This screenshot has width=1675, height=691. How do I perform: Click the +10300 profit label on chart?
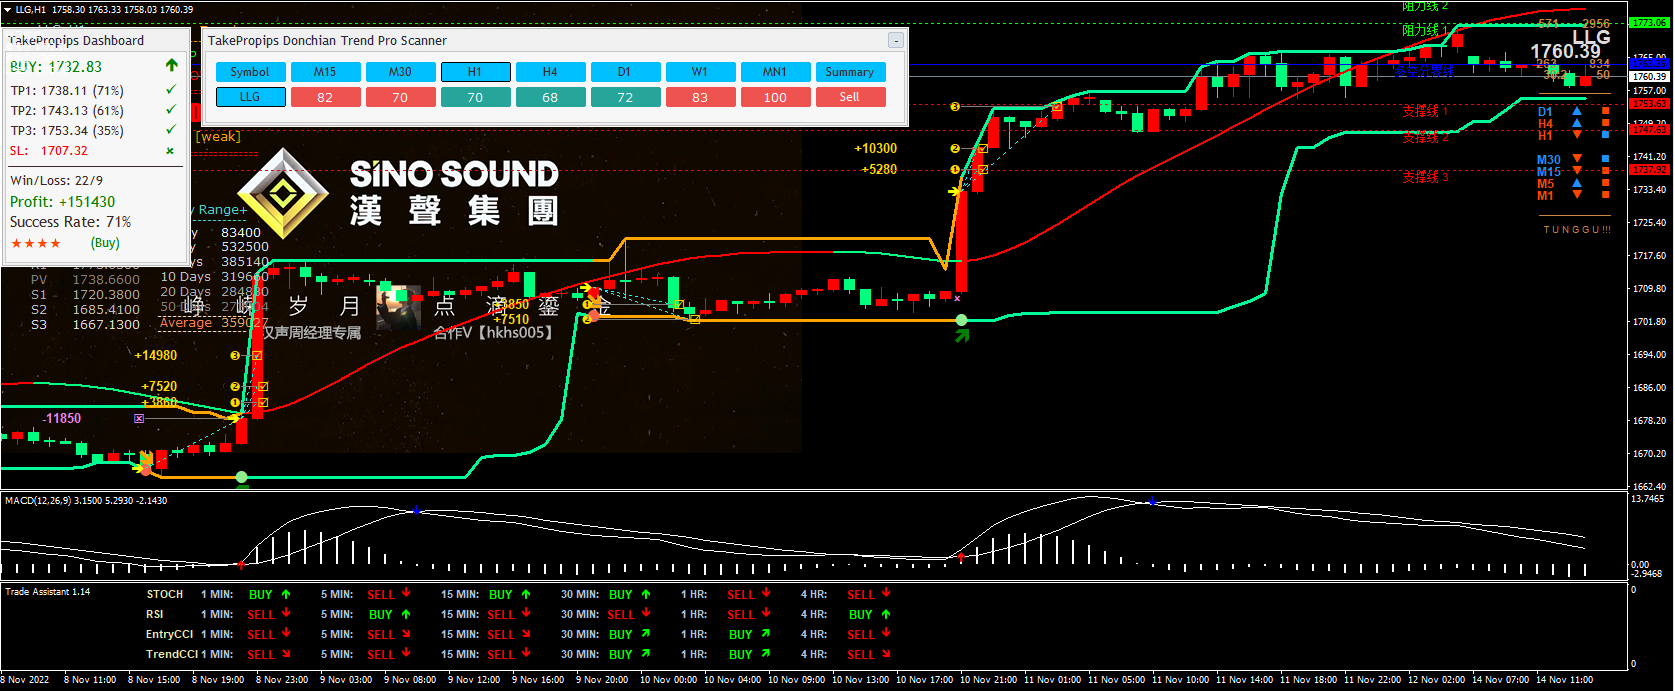pos(875,148)
